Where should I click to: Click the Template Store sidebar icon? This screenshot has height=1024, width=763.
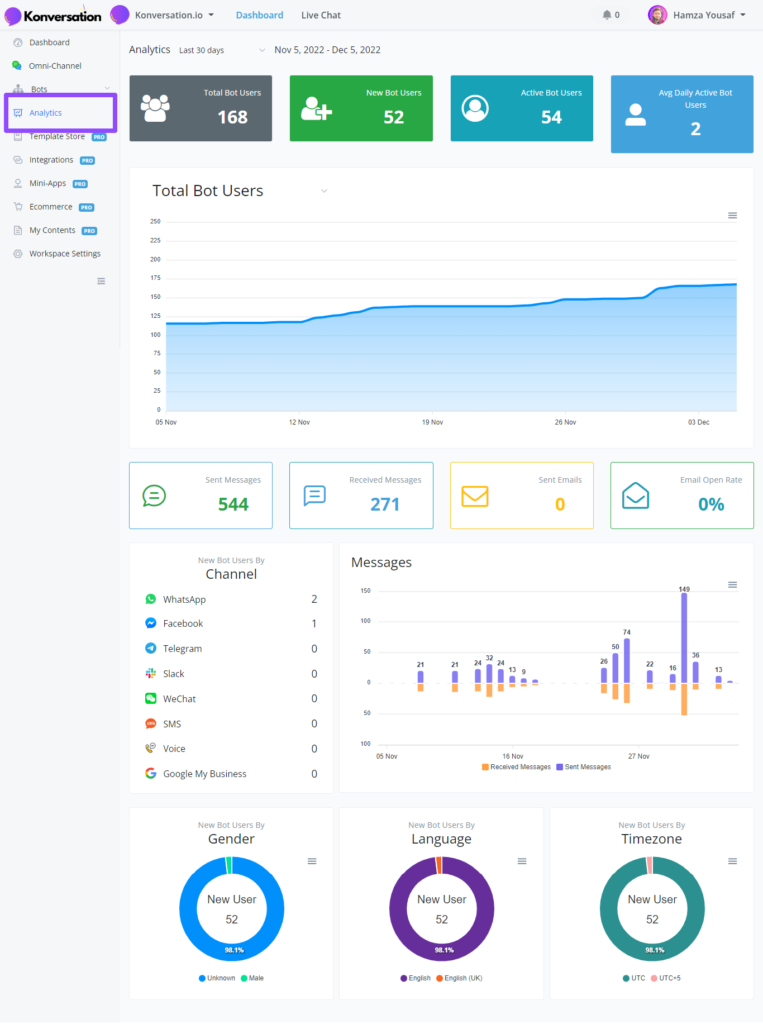18,136
